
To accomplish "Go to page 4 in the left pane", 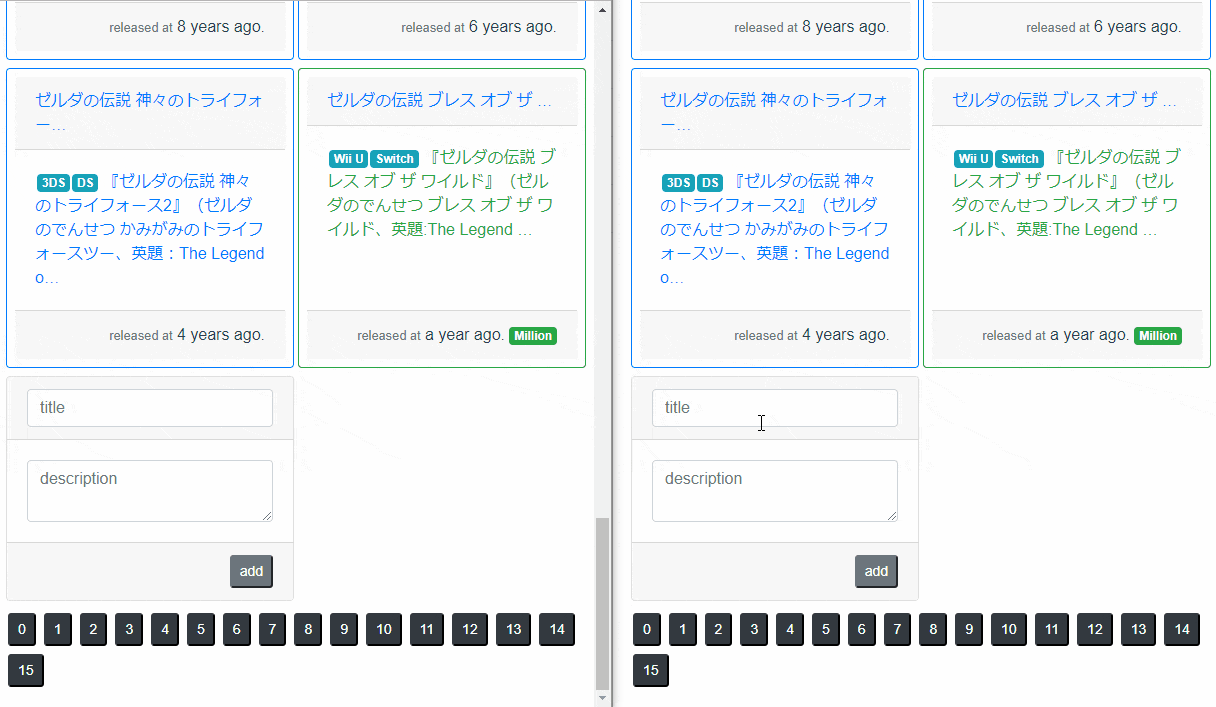I will click(165, 629).
